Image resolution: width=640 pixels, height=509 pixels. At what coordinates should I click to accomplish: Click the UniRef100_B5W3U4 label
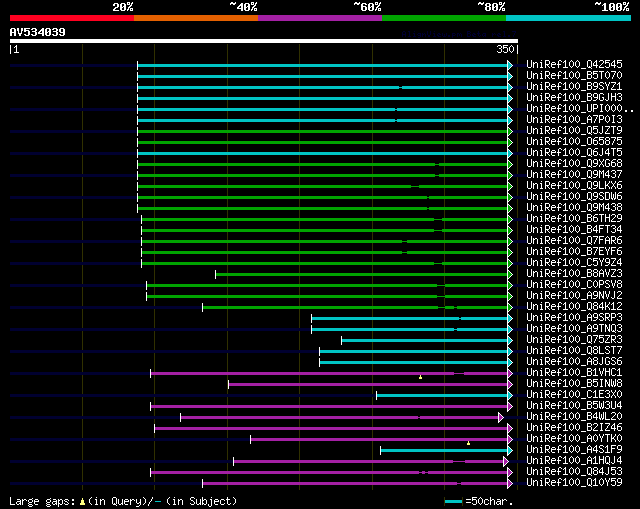click(574, 406)
